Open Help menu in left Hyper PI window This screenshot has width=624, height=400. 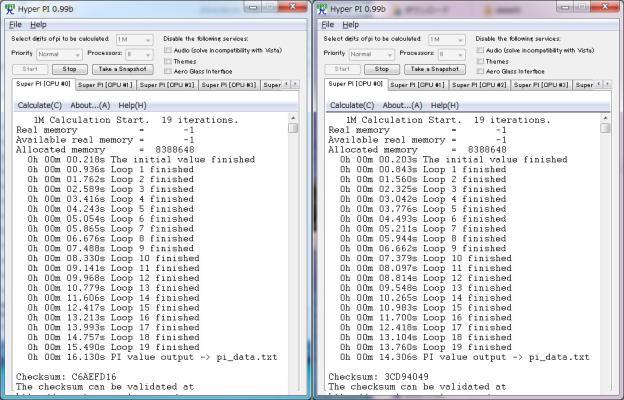(x=38, y=25)
